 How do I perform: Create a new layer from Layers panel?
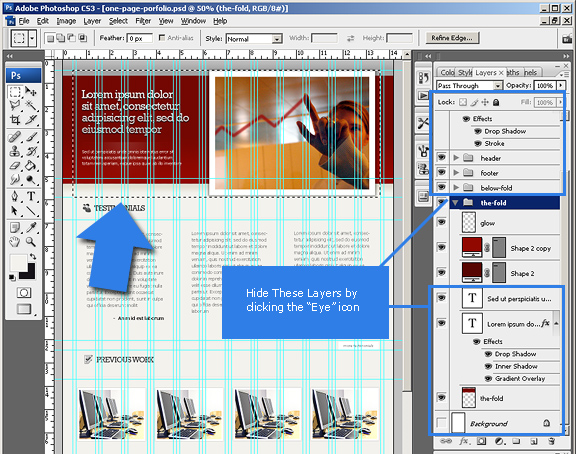(533, 441)
